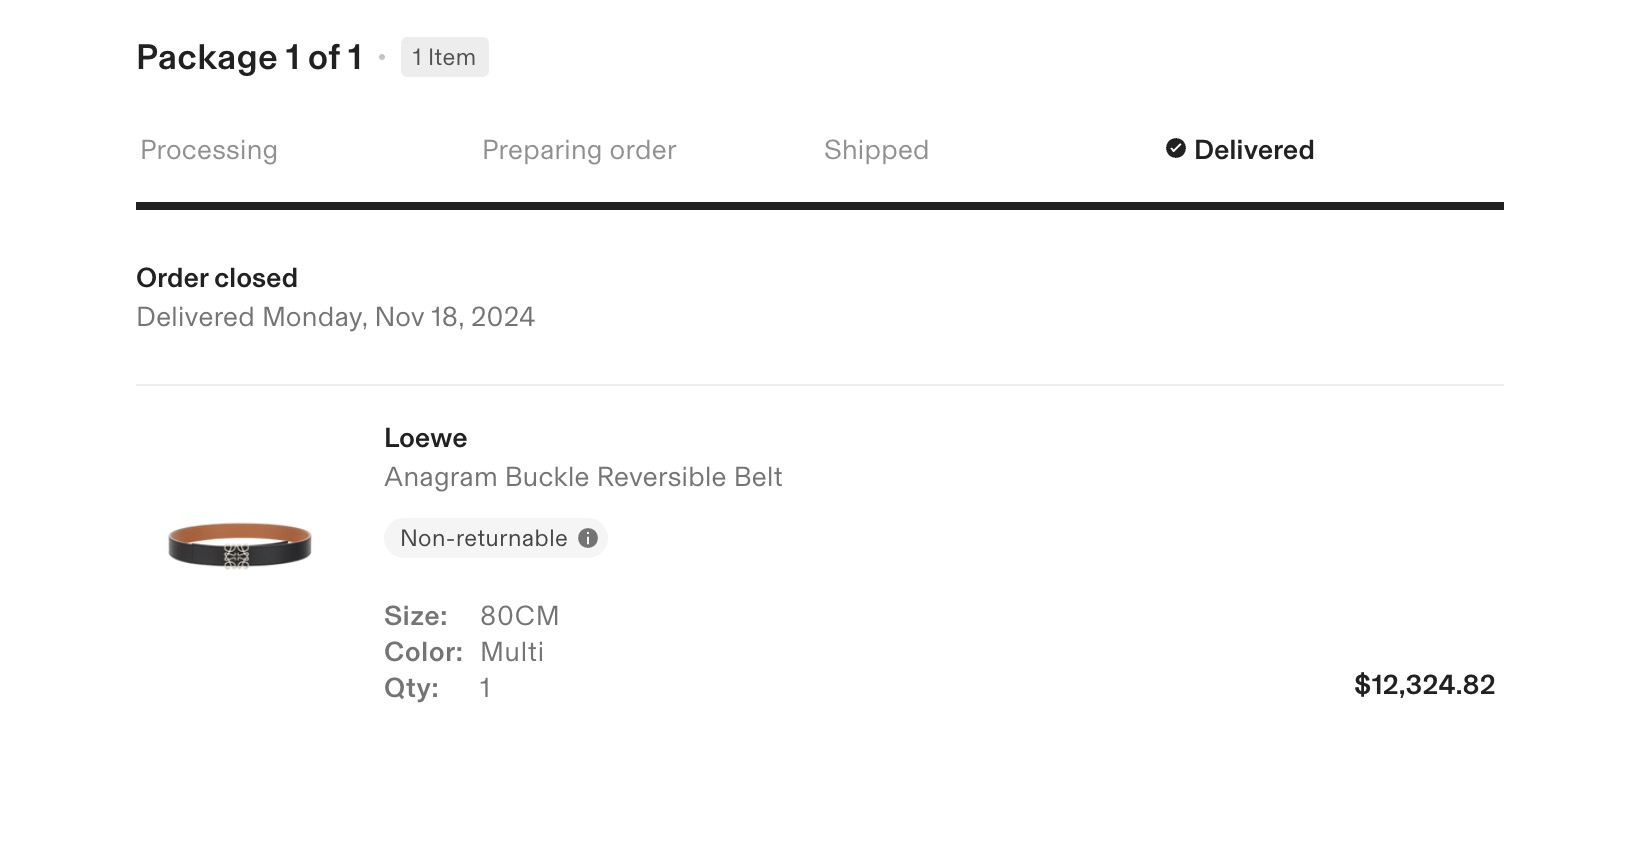
Task: Select the Shipped status step
Action: click(x=876, y=150)
